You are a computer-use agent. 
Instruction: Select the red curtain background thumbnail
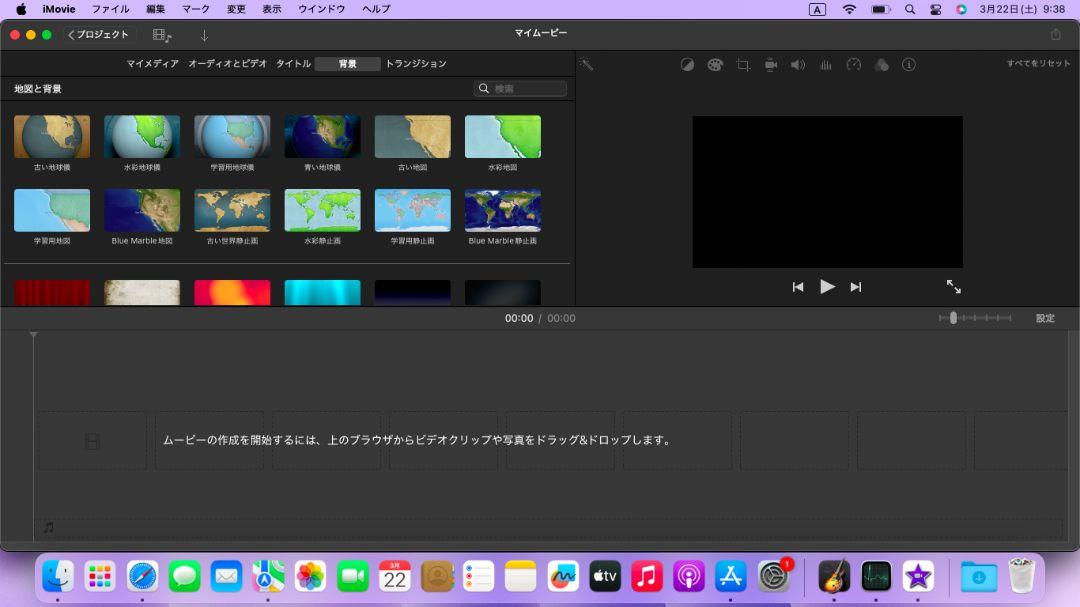pyautogui.click(x=52, y=292)
